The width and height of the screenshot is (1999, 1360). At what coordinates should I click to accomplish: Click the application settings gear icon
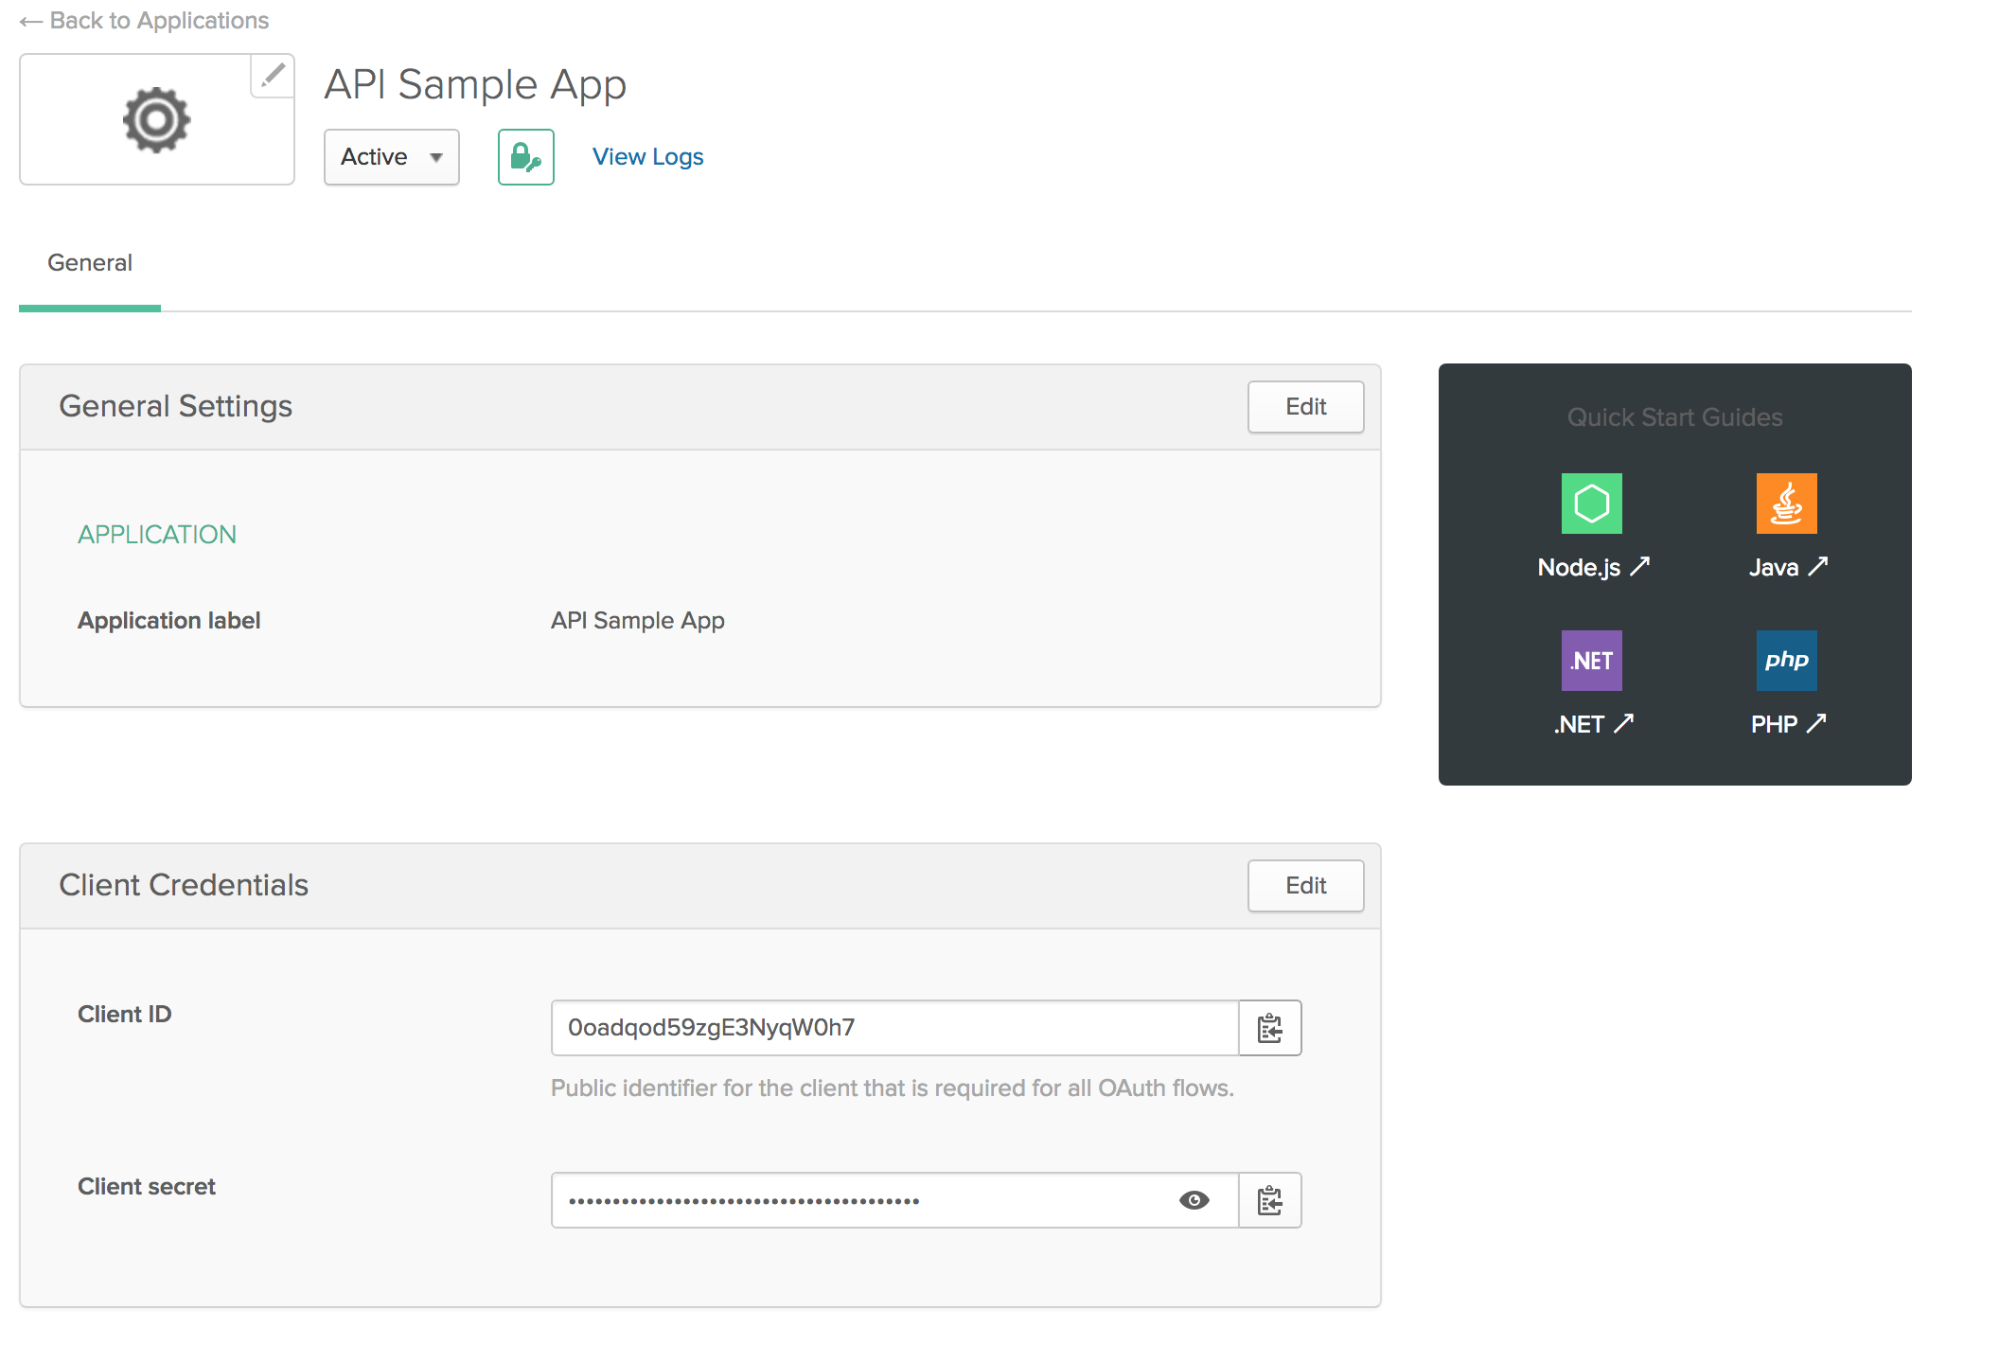(x=155, y=118)
